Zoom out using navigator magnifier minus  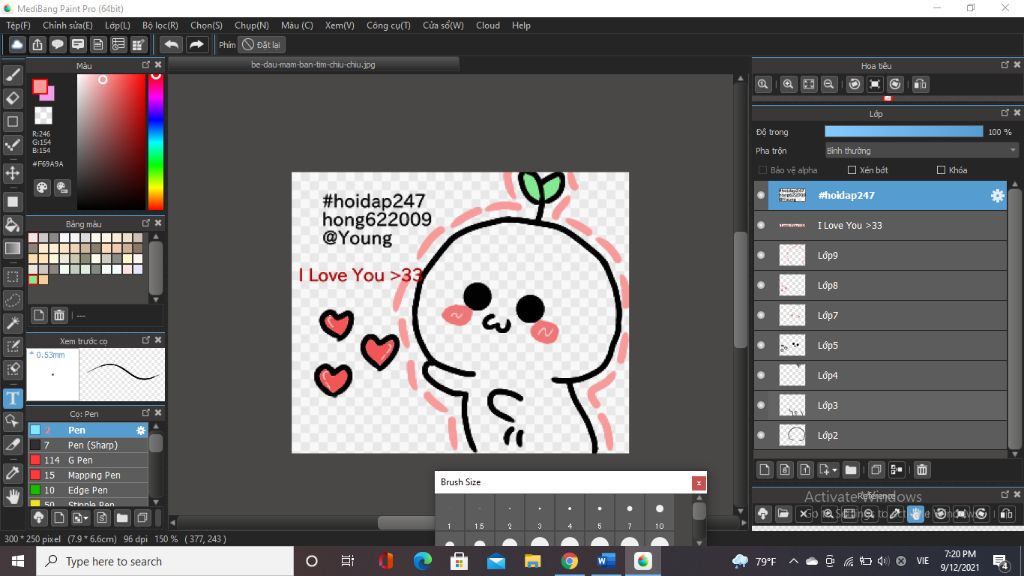pyautogui.click(x=829, y=84)
